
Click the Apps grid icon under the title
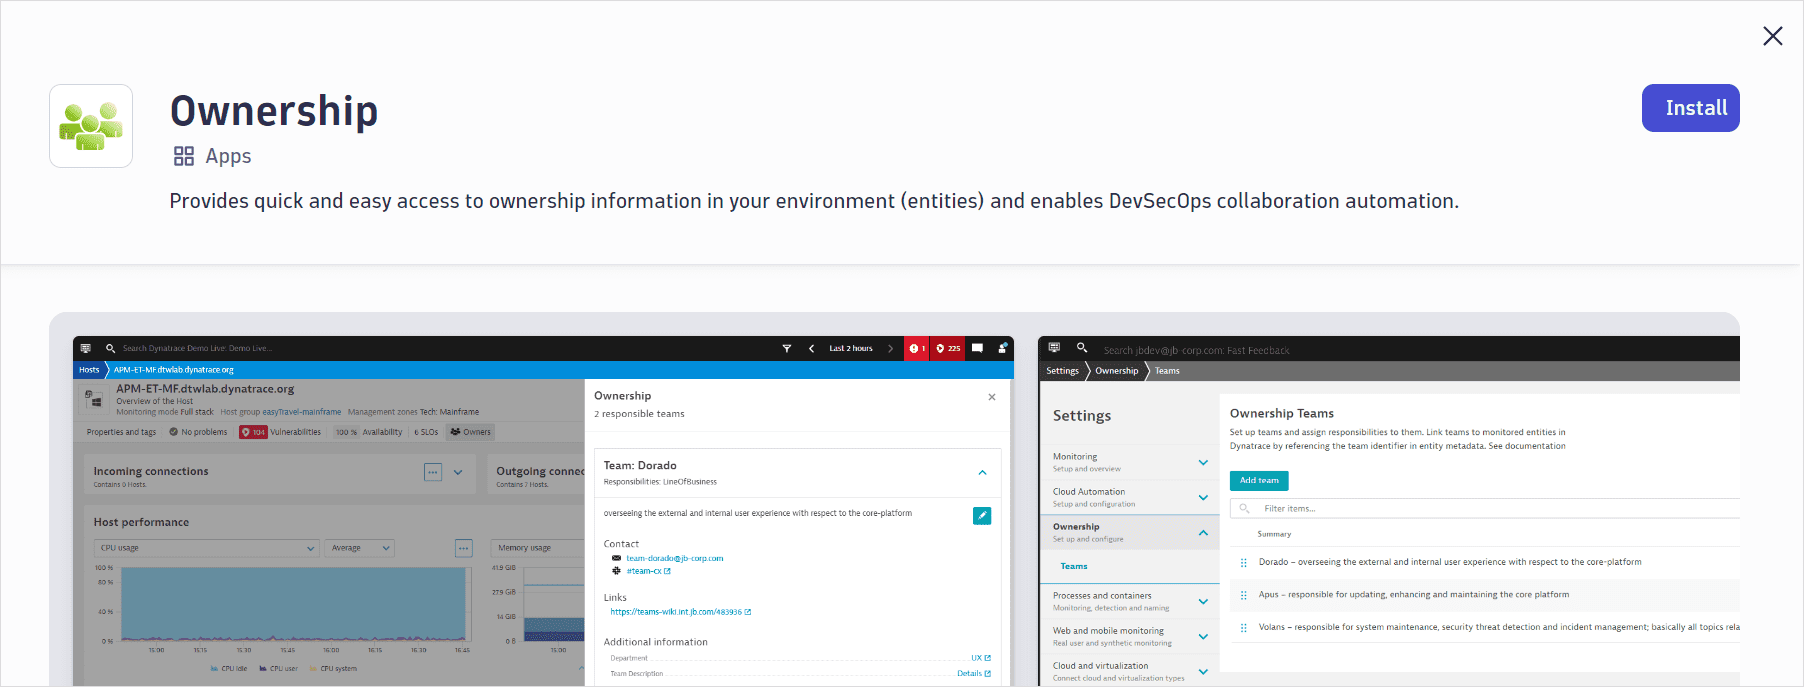(184, 156)
